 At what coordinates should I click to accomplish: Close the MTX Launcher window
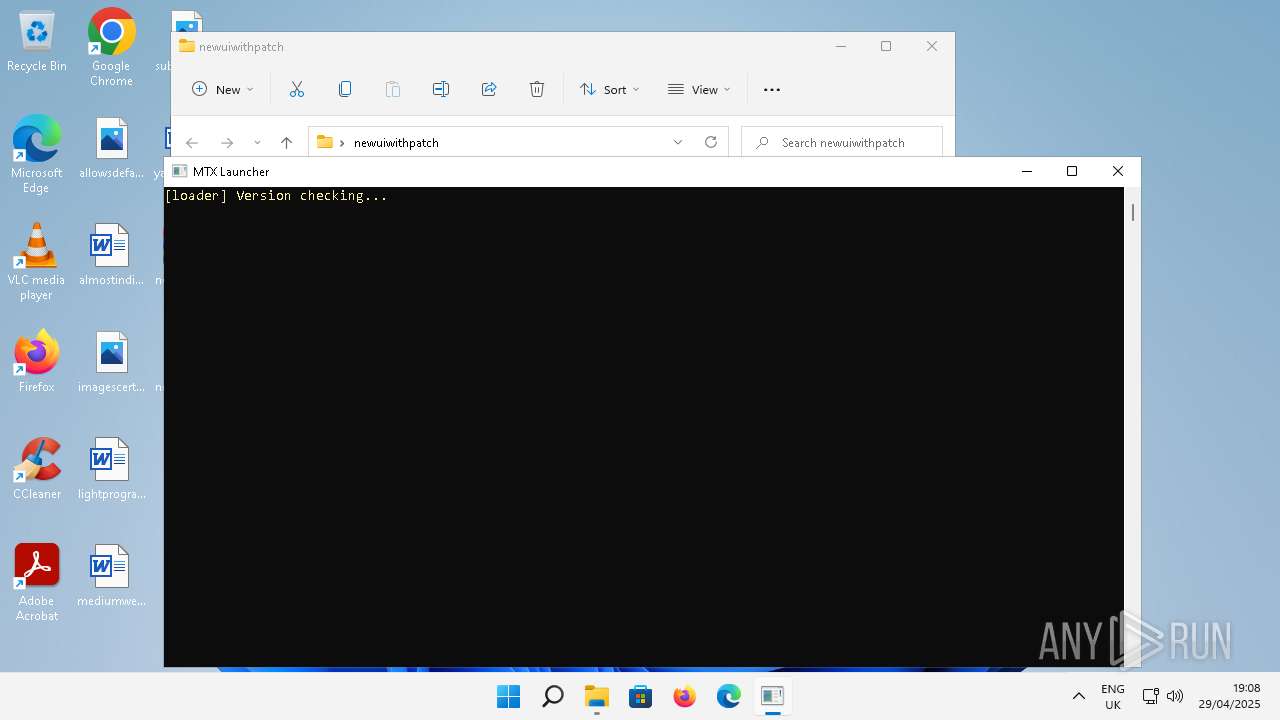tap(1118, 171)
